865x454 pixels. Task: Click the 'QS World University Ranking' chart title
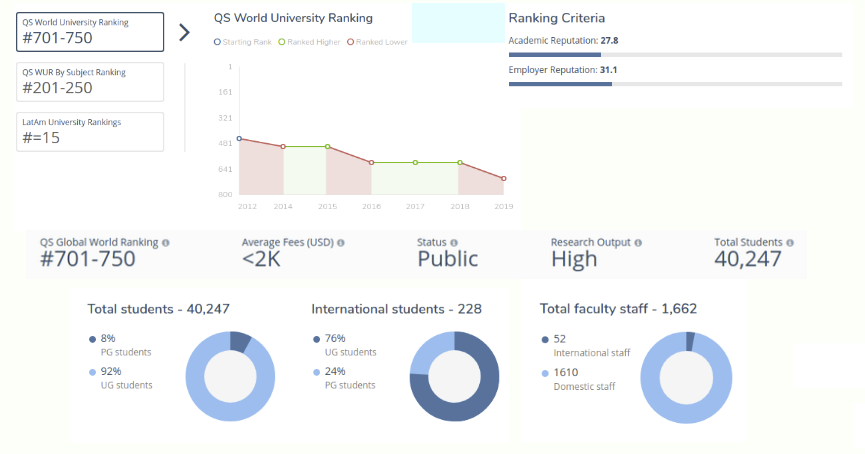pyautogui.click(x=293, y=18)
